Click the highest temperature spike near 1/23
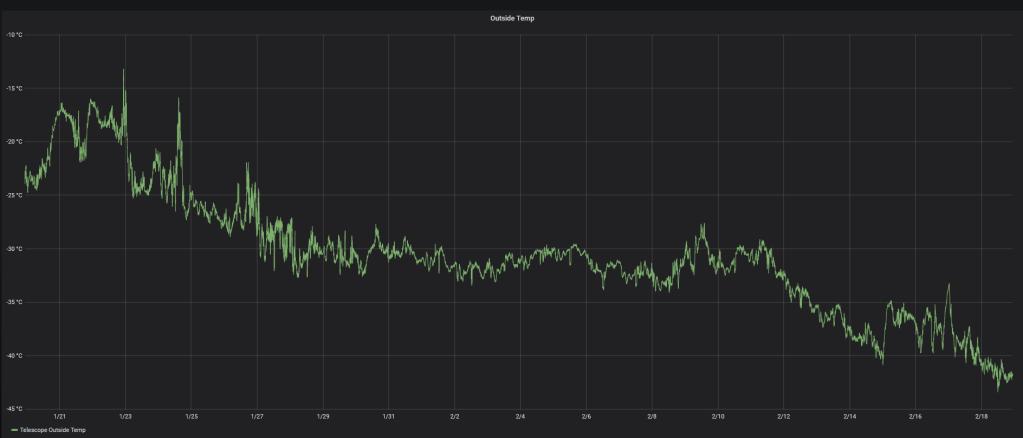The height and width of the screenshot is (438, 1023). (x=124, y=71)
